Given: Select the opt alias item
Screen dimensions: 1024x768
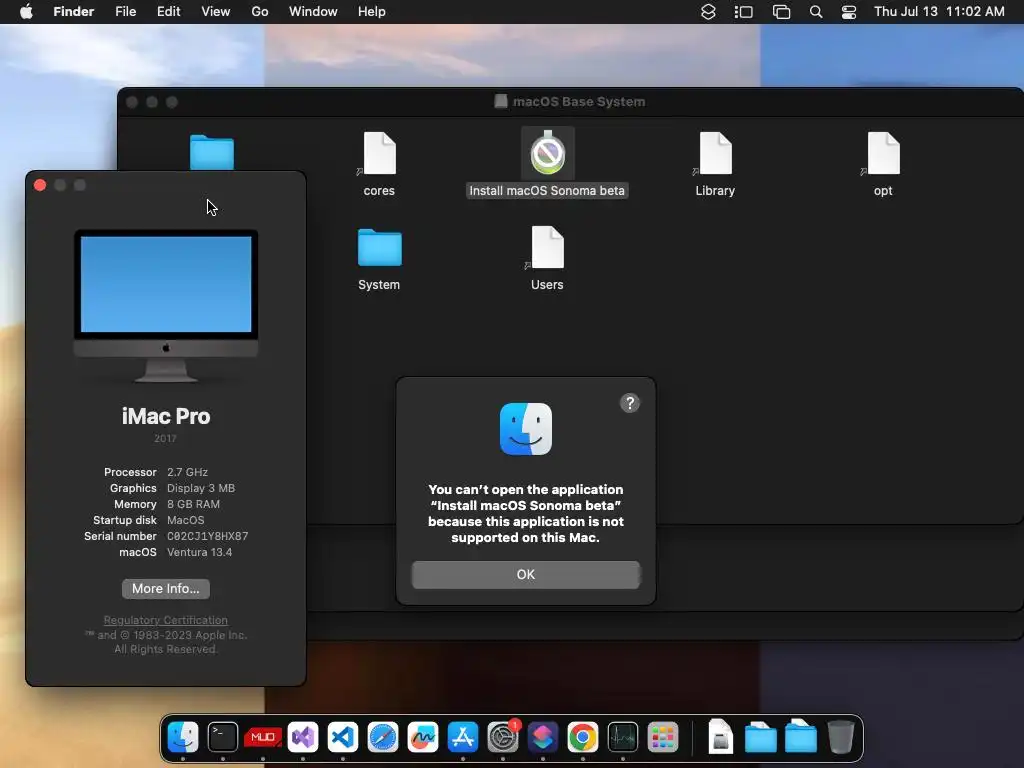Looking at the screenshot, I should tap(883, 163).
